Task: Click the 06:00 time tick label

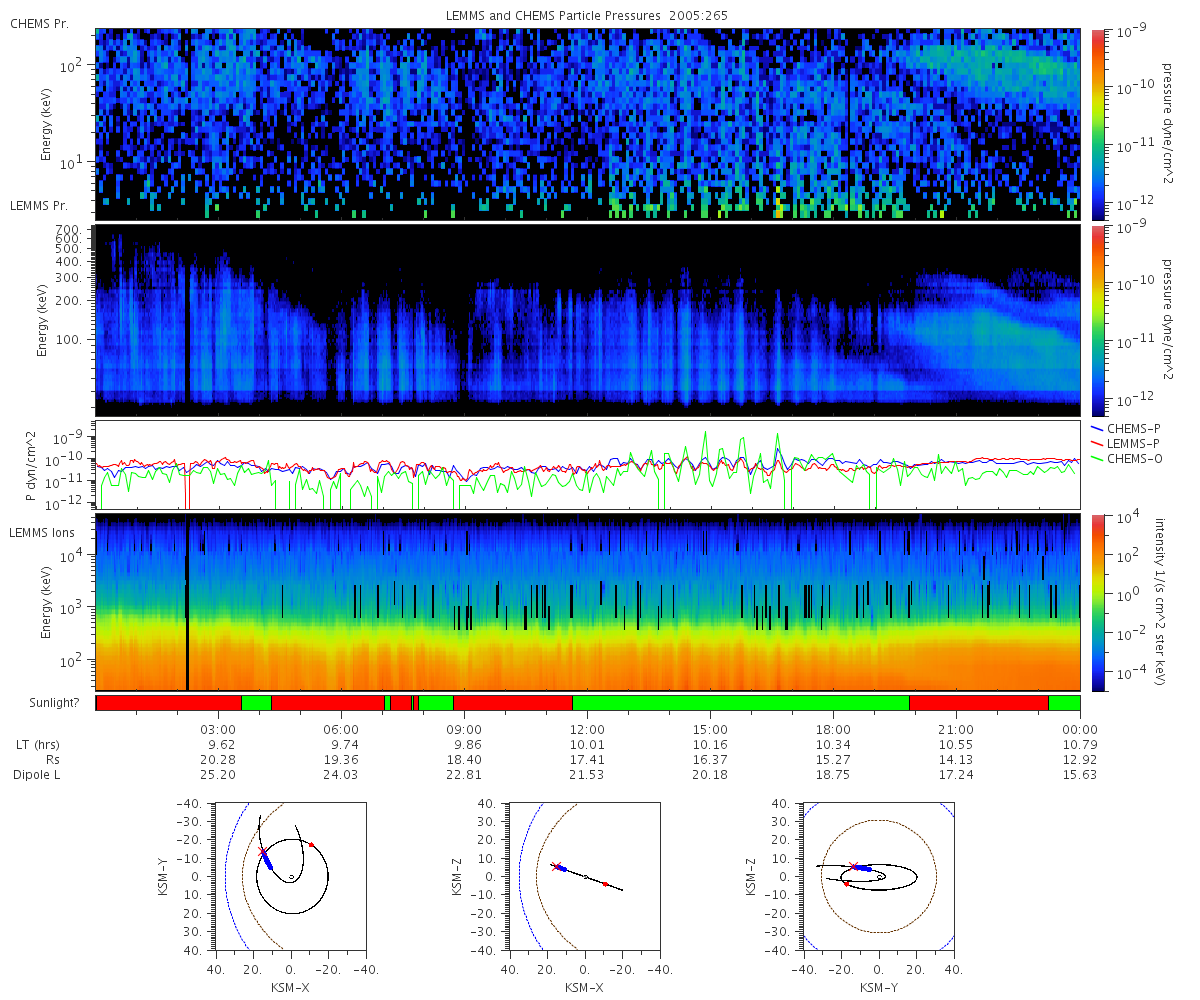Action: 343,731
